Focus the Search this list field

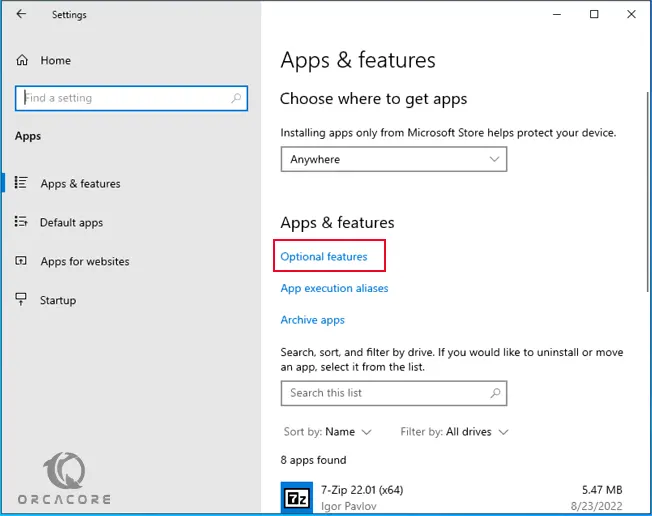(x=394, y=393)
